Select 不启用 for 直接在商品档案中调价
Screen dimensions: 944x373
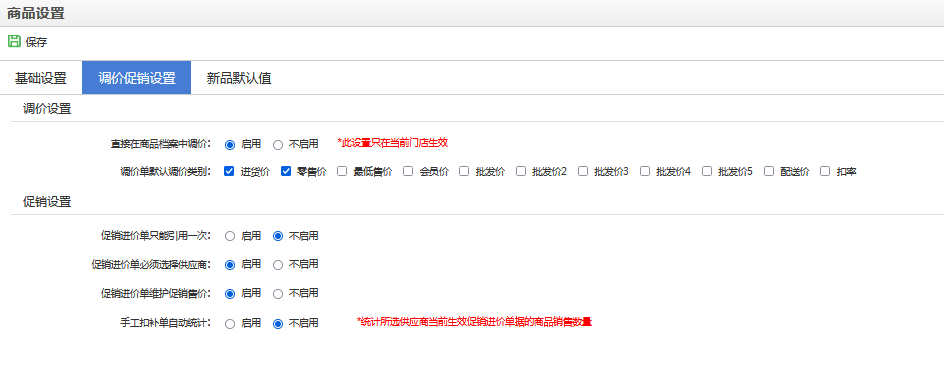click(278, 144)
